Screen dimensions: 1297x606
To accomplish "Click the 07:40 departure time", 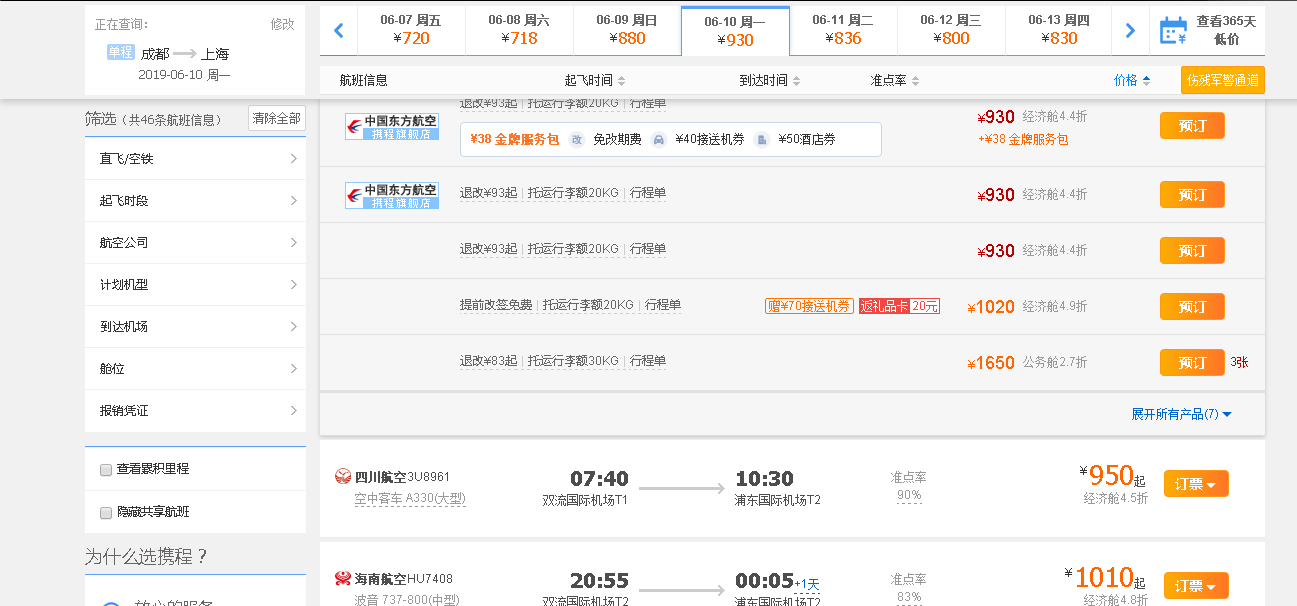I will (x=599, y=479).
